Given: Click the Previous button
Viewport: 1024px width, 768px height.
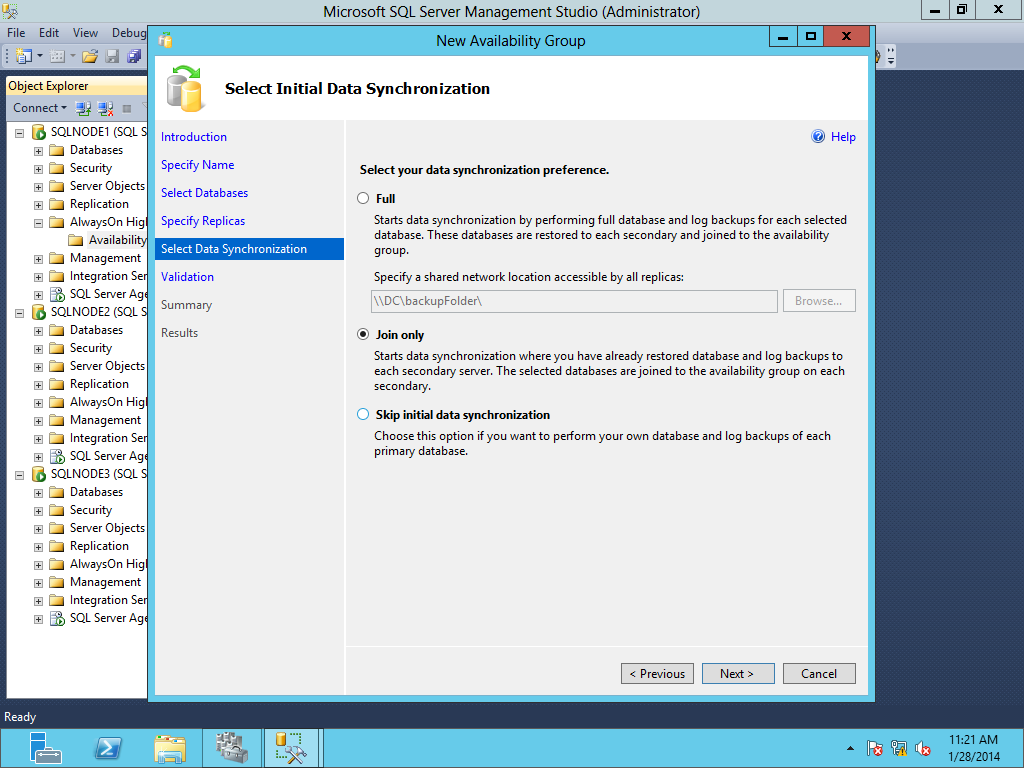Looking at the screenshot, I should pyautogui.click(x=657, y=673).
